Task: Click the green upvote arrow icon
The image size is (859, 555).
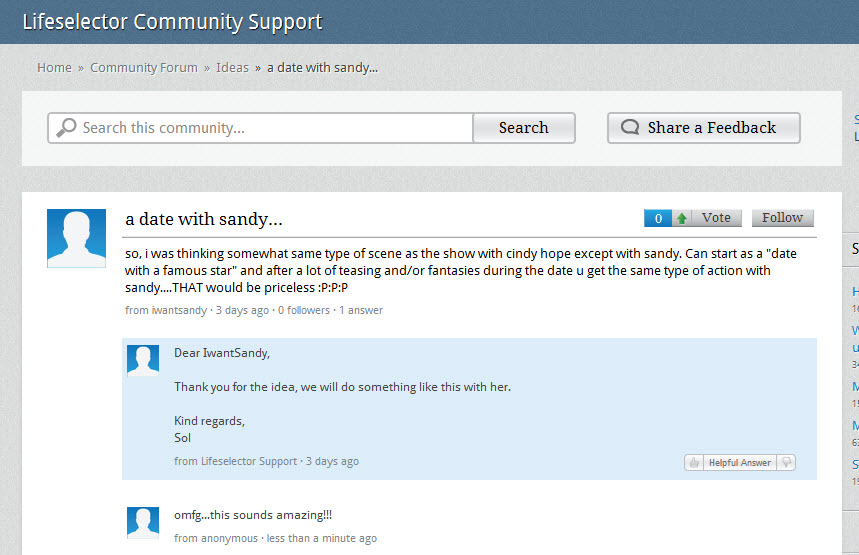Action: click(x=682, y=218)
